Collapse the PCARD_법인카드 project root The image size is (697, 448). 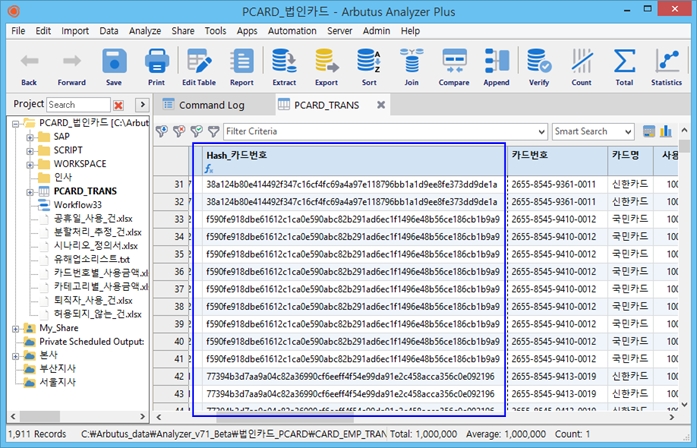16,123
